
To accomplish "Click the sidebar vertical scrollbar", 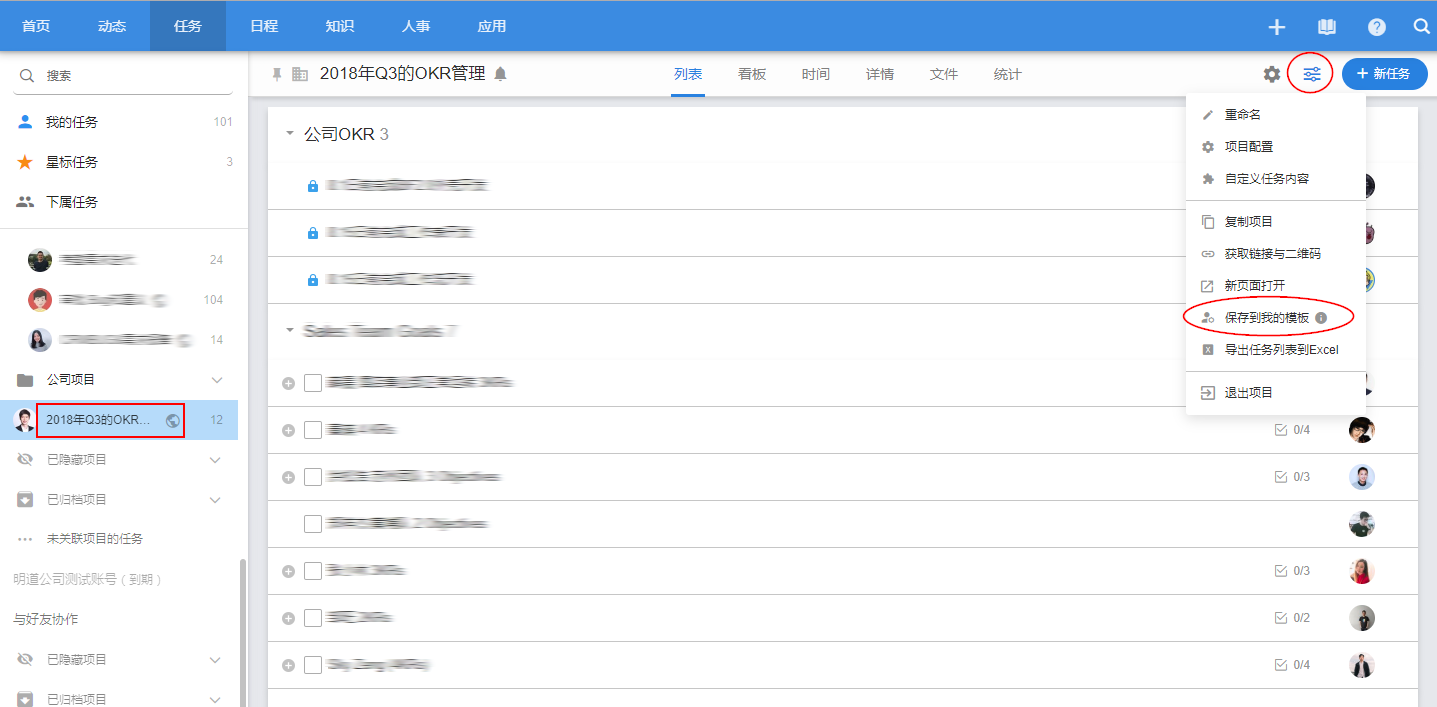I will (242, 630).
